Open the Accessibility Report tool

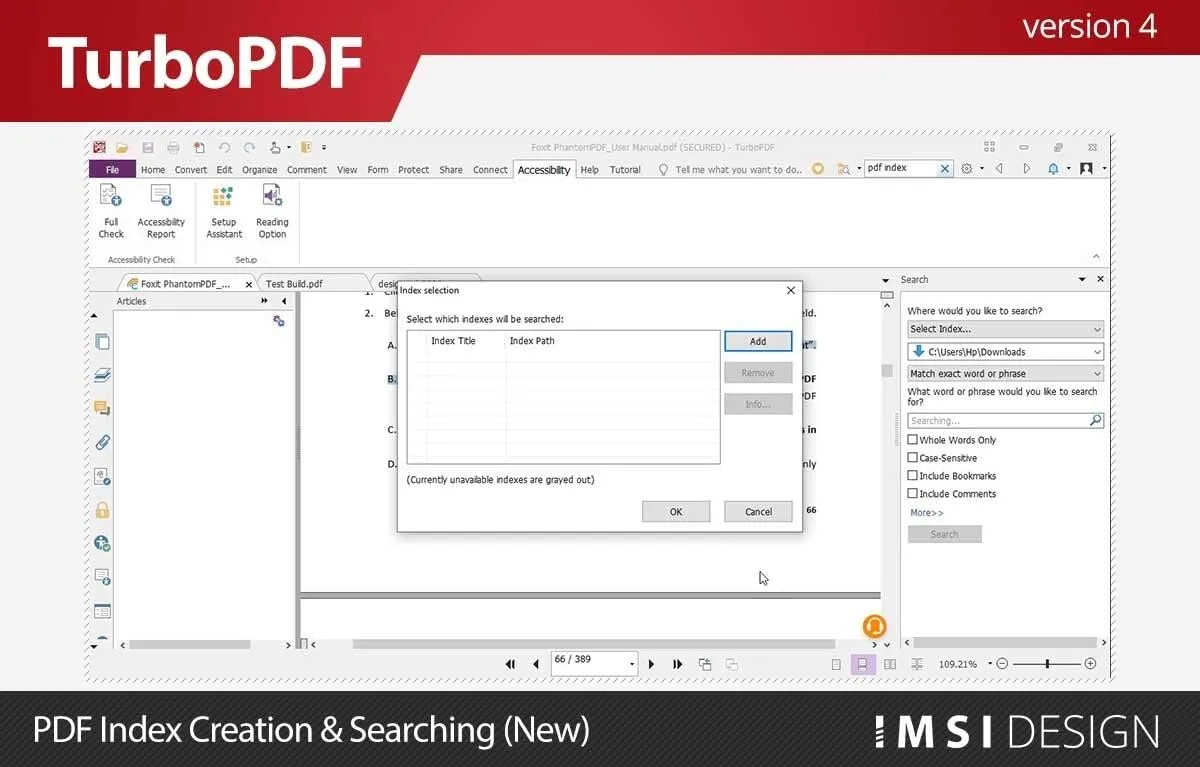click(x=160, y=213)
